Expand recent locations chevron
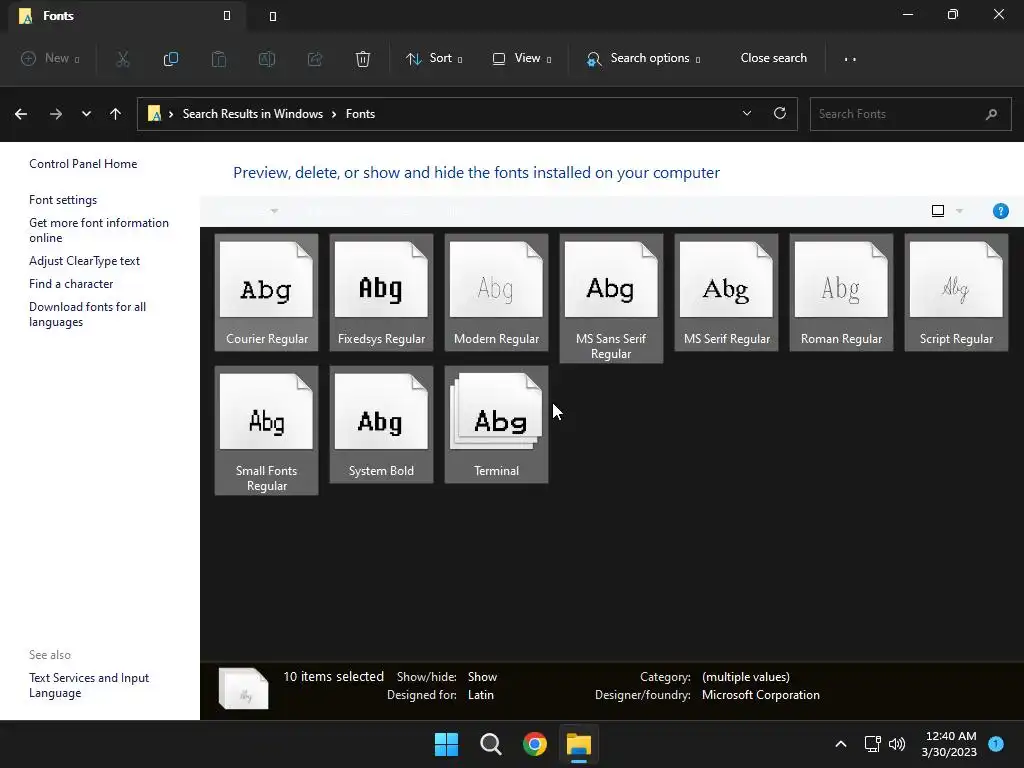The height and width of the screenshot is (768, 1024). 86,114
